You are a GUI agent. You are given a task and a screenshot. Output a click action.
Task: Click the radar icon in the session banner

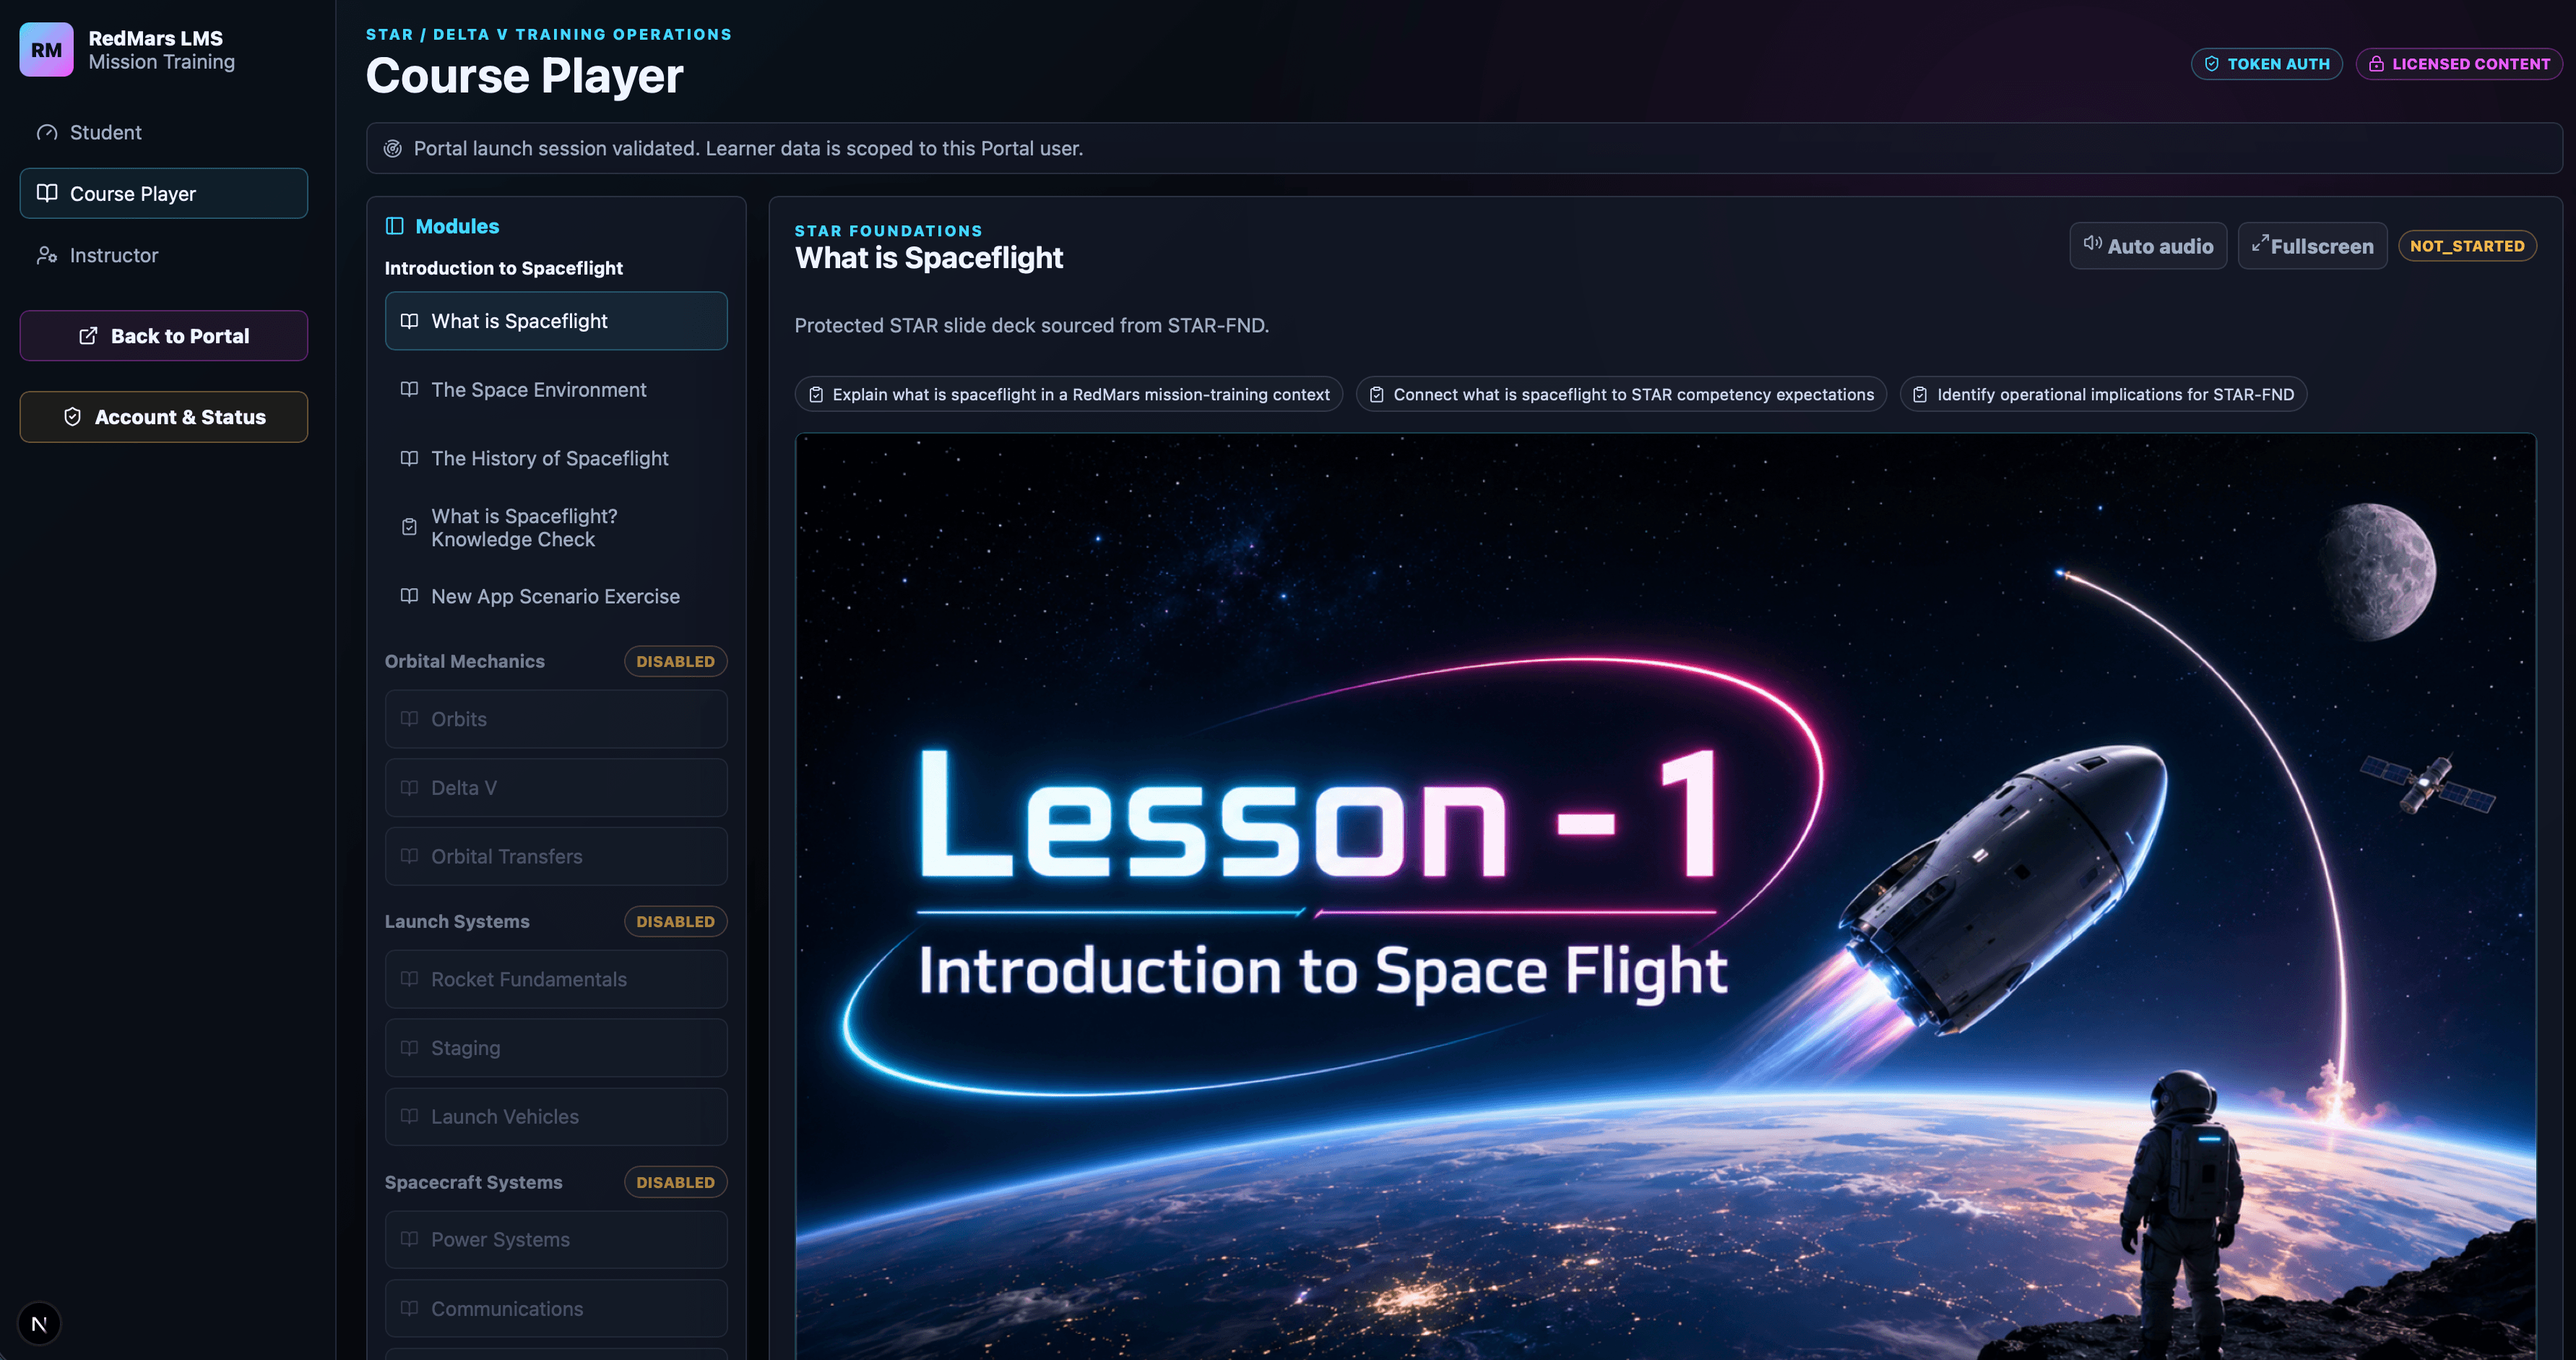click(x=393, y=148)
